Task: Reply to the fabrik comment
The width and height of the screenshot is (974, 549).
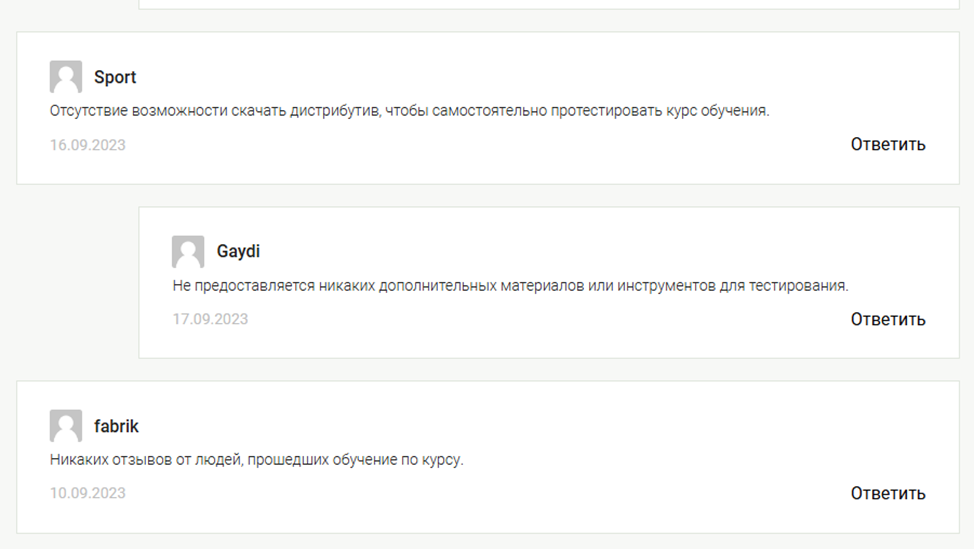Action: point(888,493)
